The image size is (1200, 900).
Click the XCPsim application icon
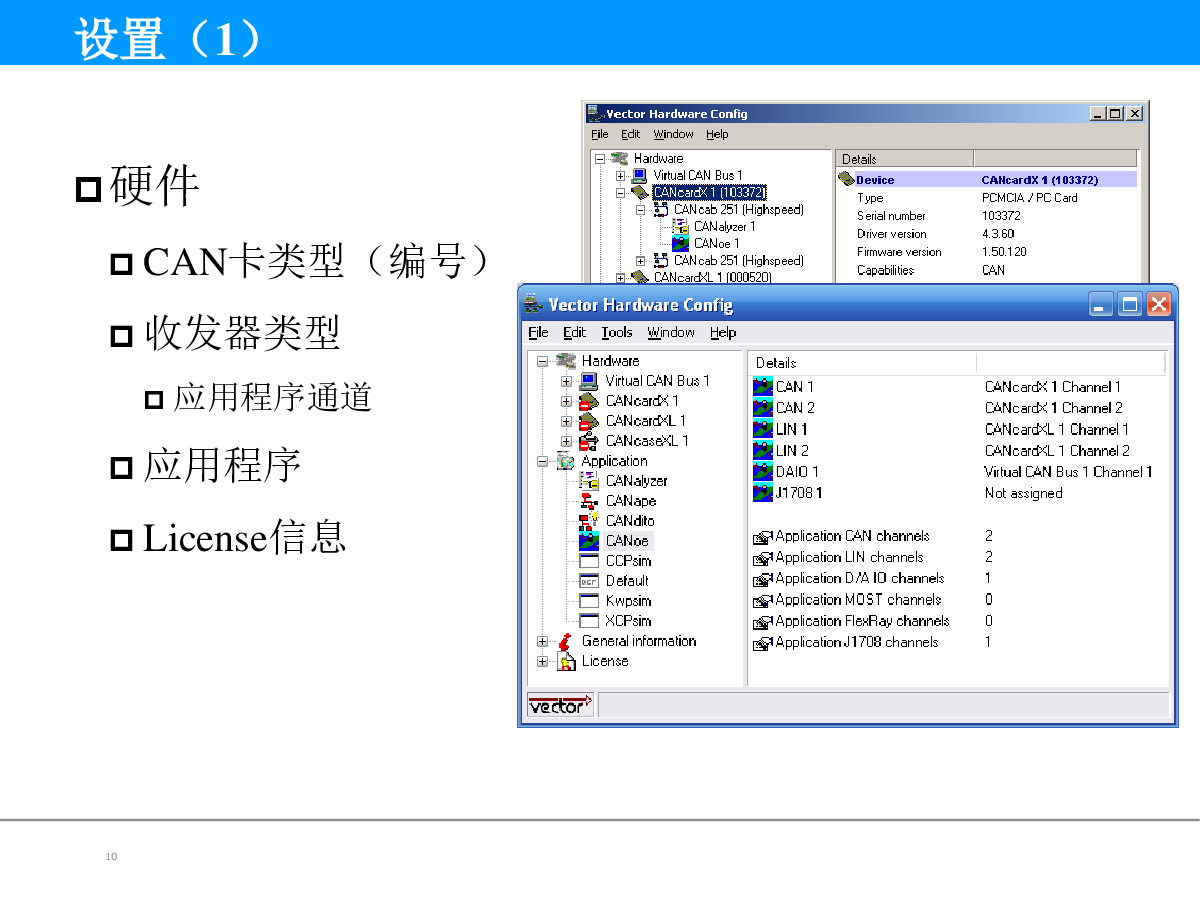coord(589,621)
